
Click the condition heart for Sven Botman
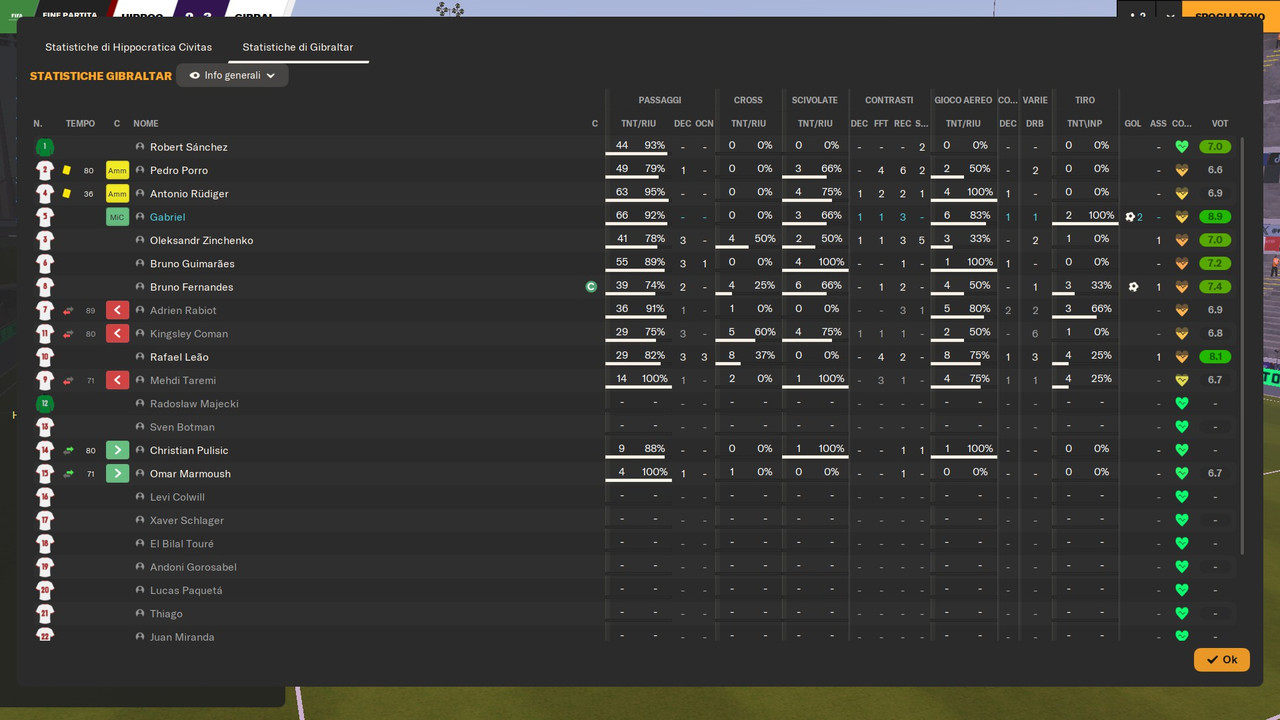pos(1181,427)
